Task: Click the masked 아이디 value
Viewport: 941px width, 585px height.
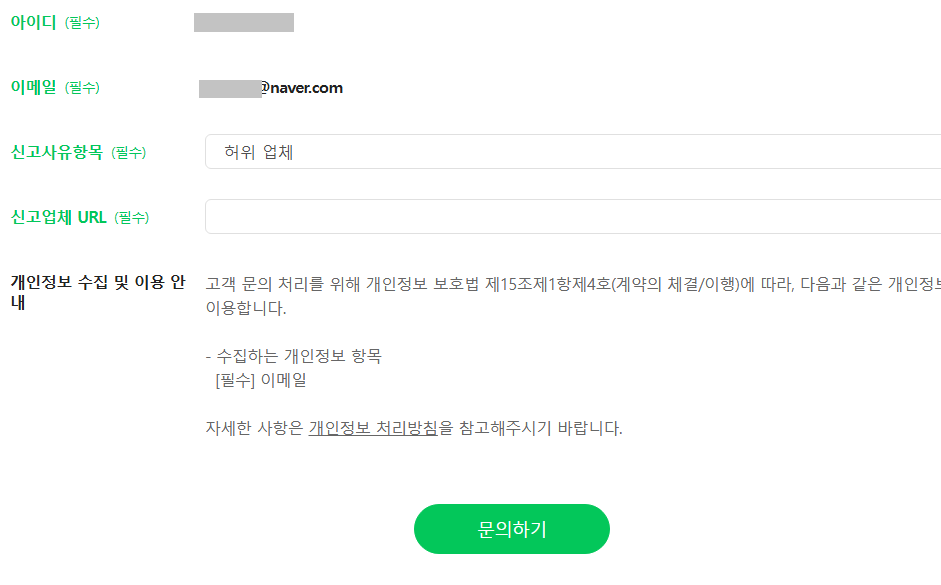Action: click(244, 23)
